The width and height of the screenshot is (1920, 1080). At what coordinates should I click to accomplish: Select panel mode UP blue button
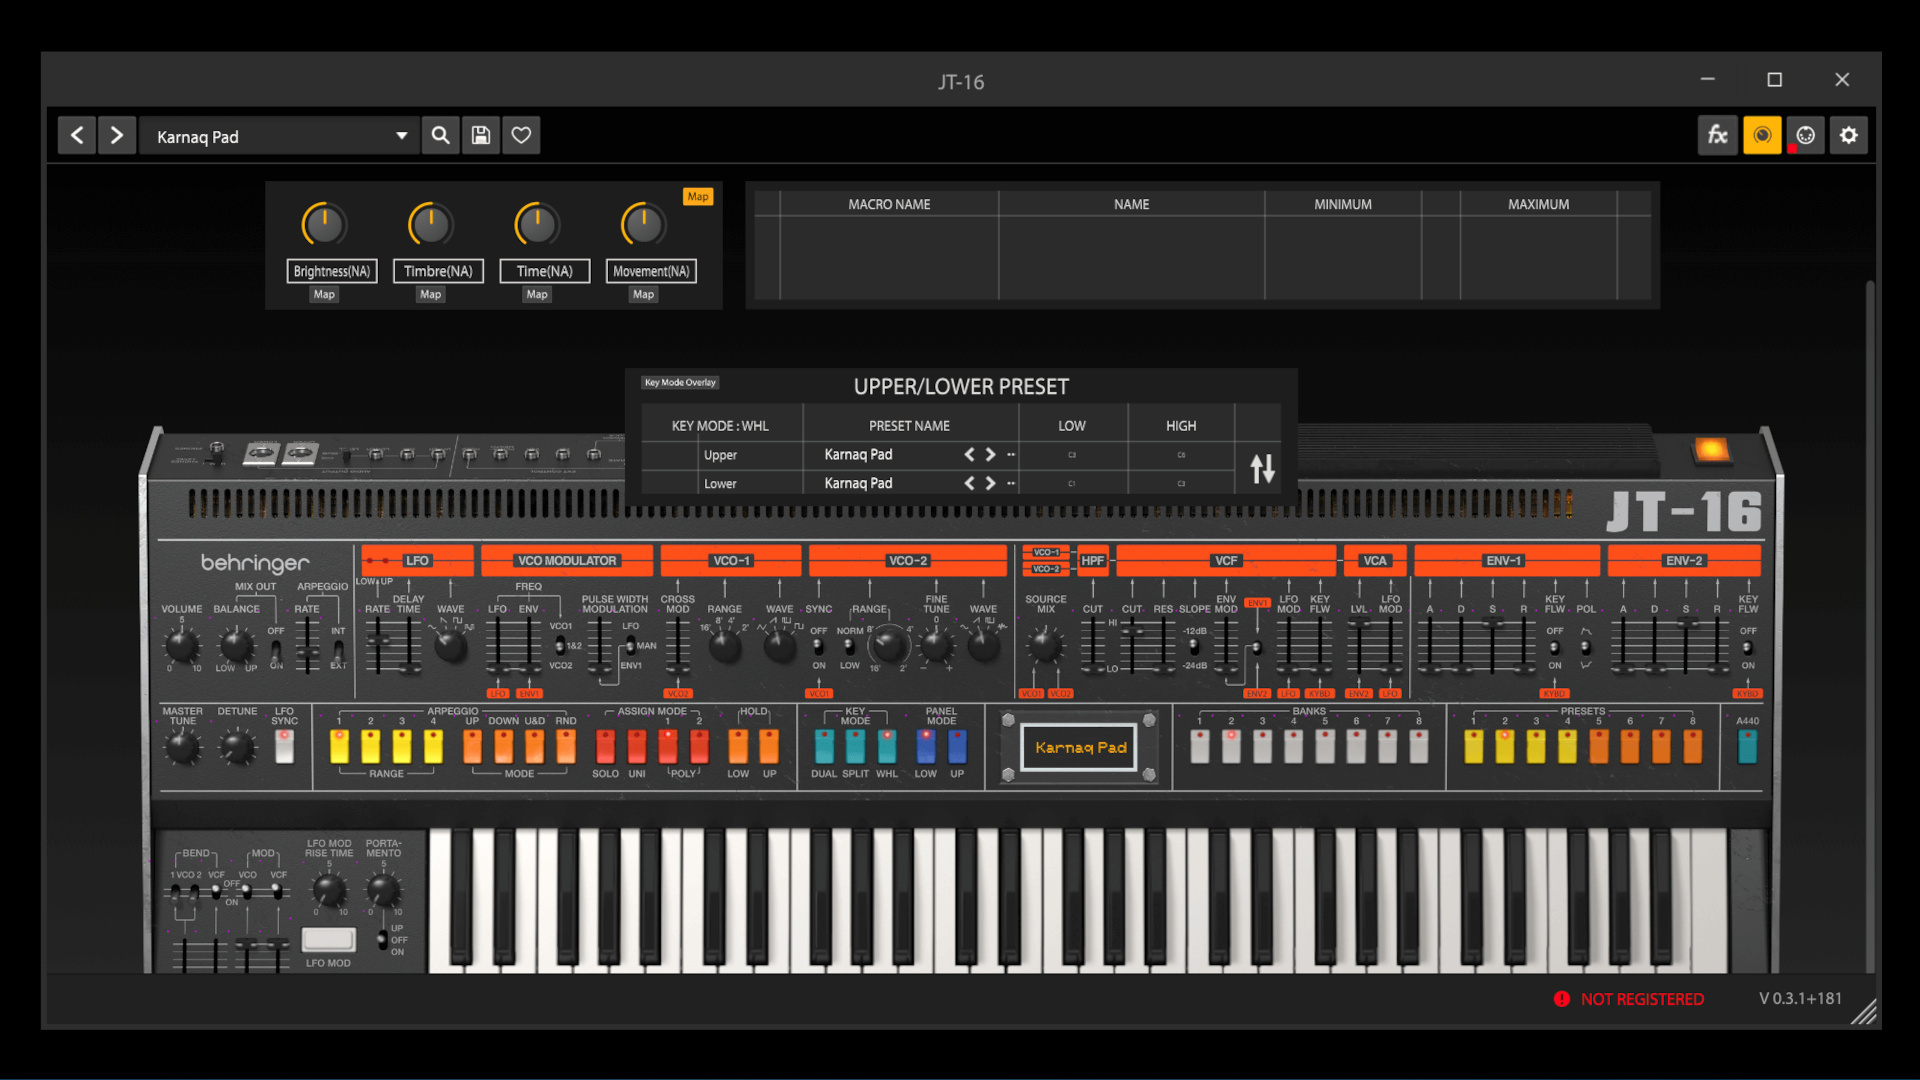click(957, 746)
